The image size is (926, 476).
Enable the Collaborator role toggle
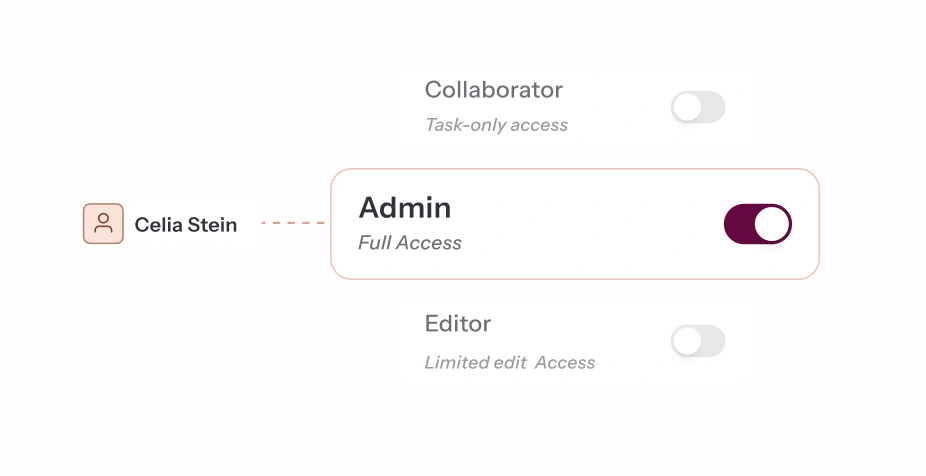[x=698, y=107]
